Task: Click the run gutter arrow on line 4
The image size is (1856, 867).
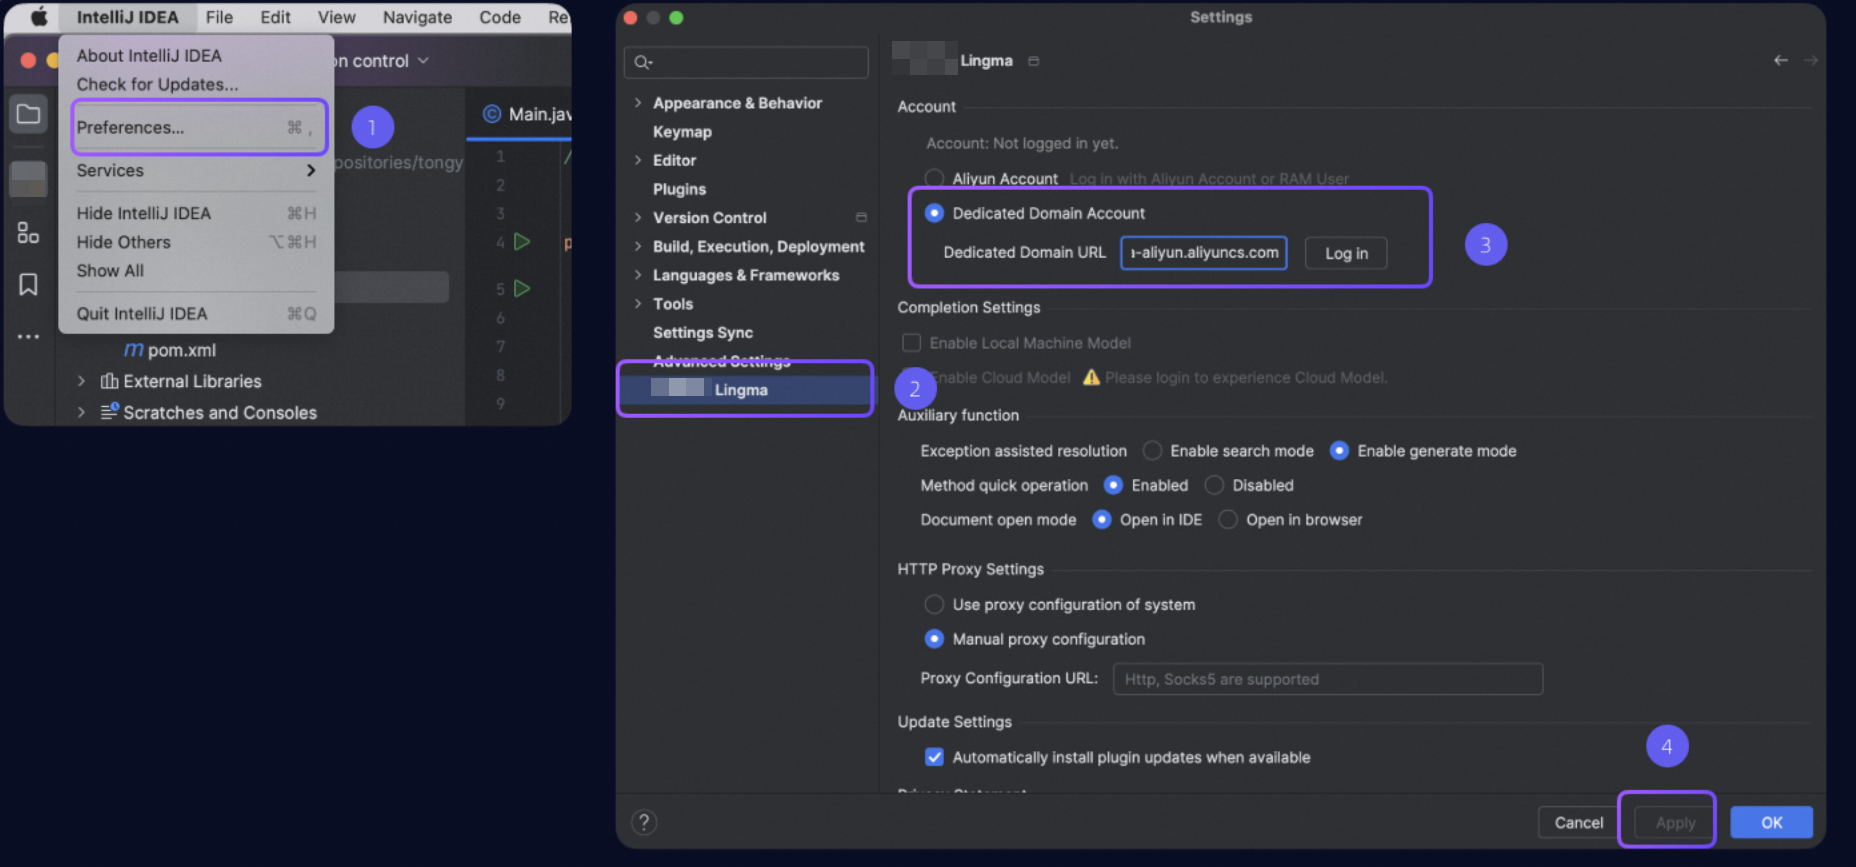Action: point(521,241)
